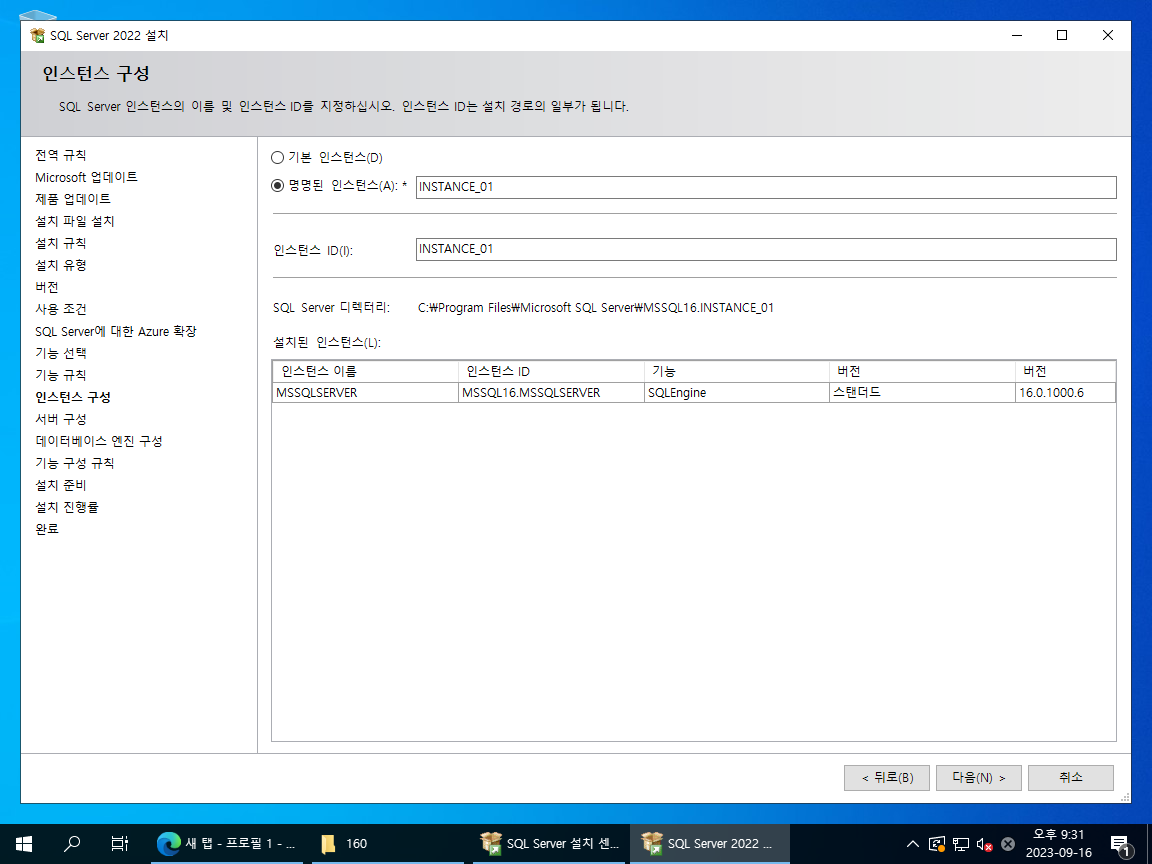Show hidden system tray icons
The width and height of the screenshot is (1152, 864).
912,843
